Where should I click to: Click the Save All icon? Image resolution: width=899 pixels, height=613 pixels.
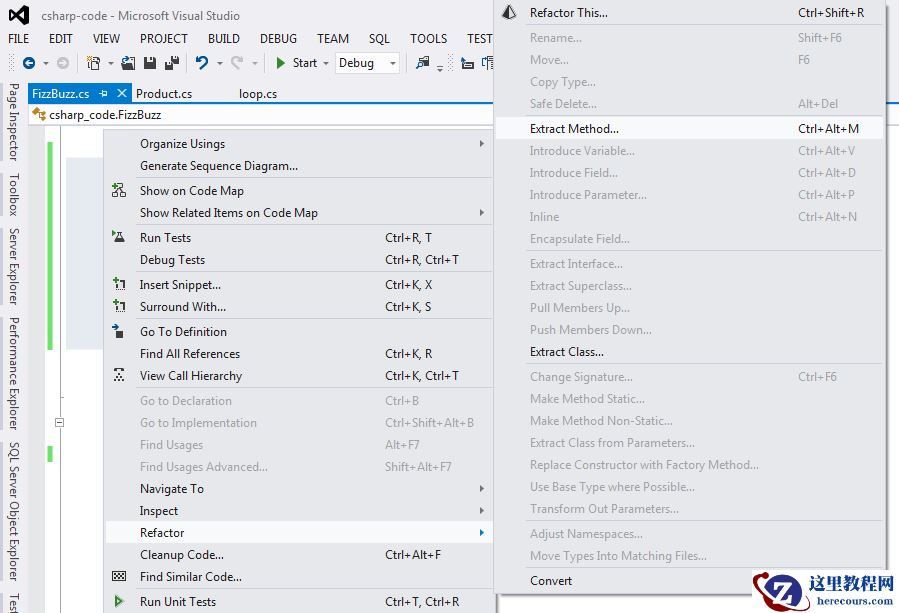coord(172,63)
